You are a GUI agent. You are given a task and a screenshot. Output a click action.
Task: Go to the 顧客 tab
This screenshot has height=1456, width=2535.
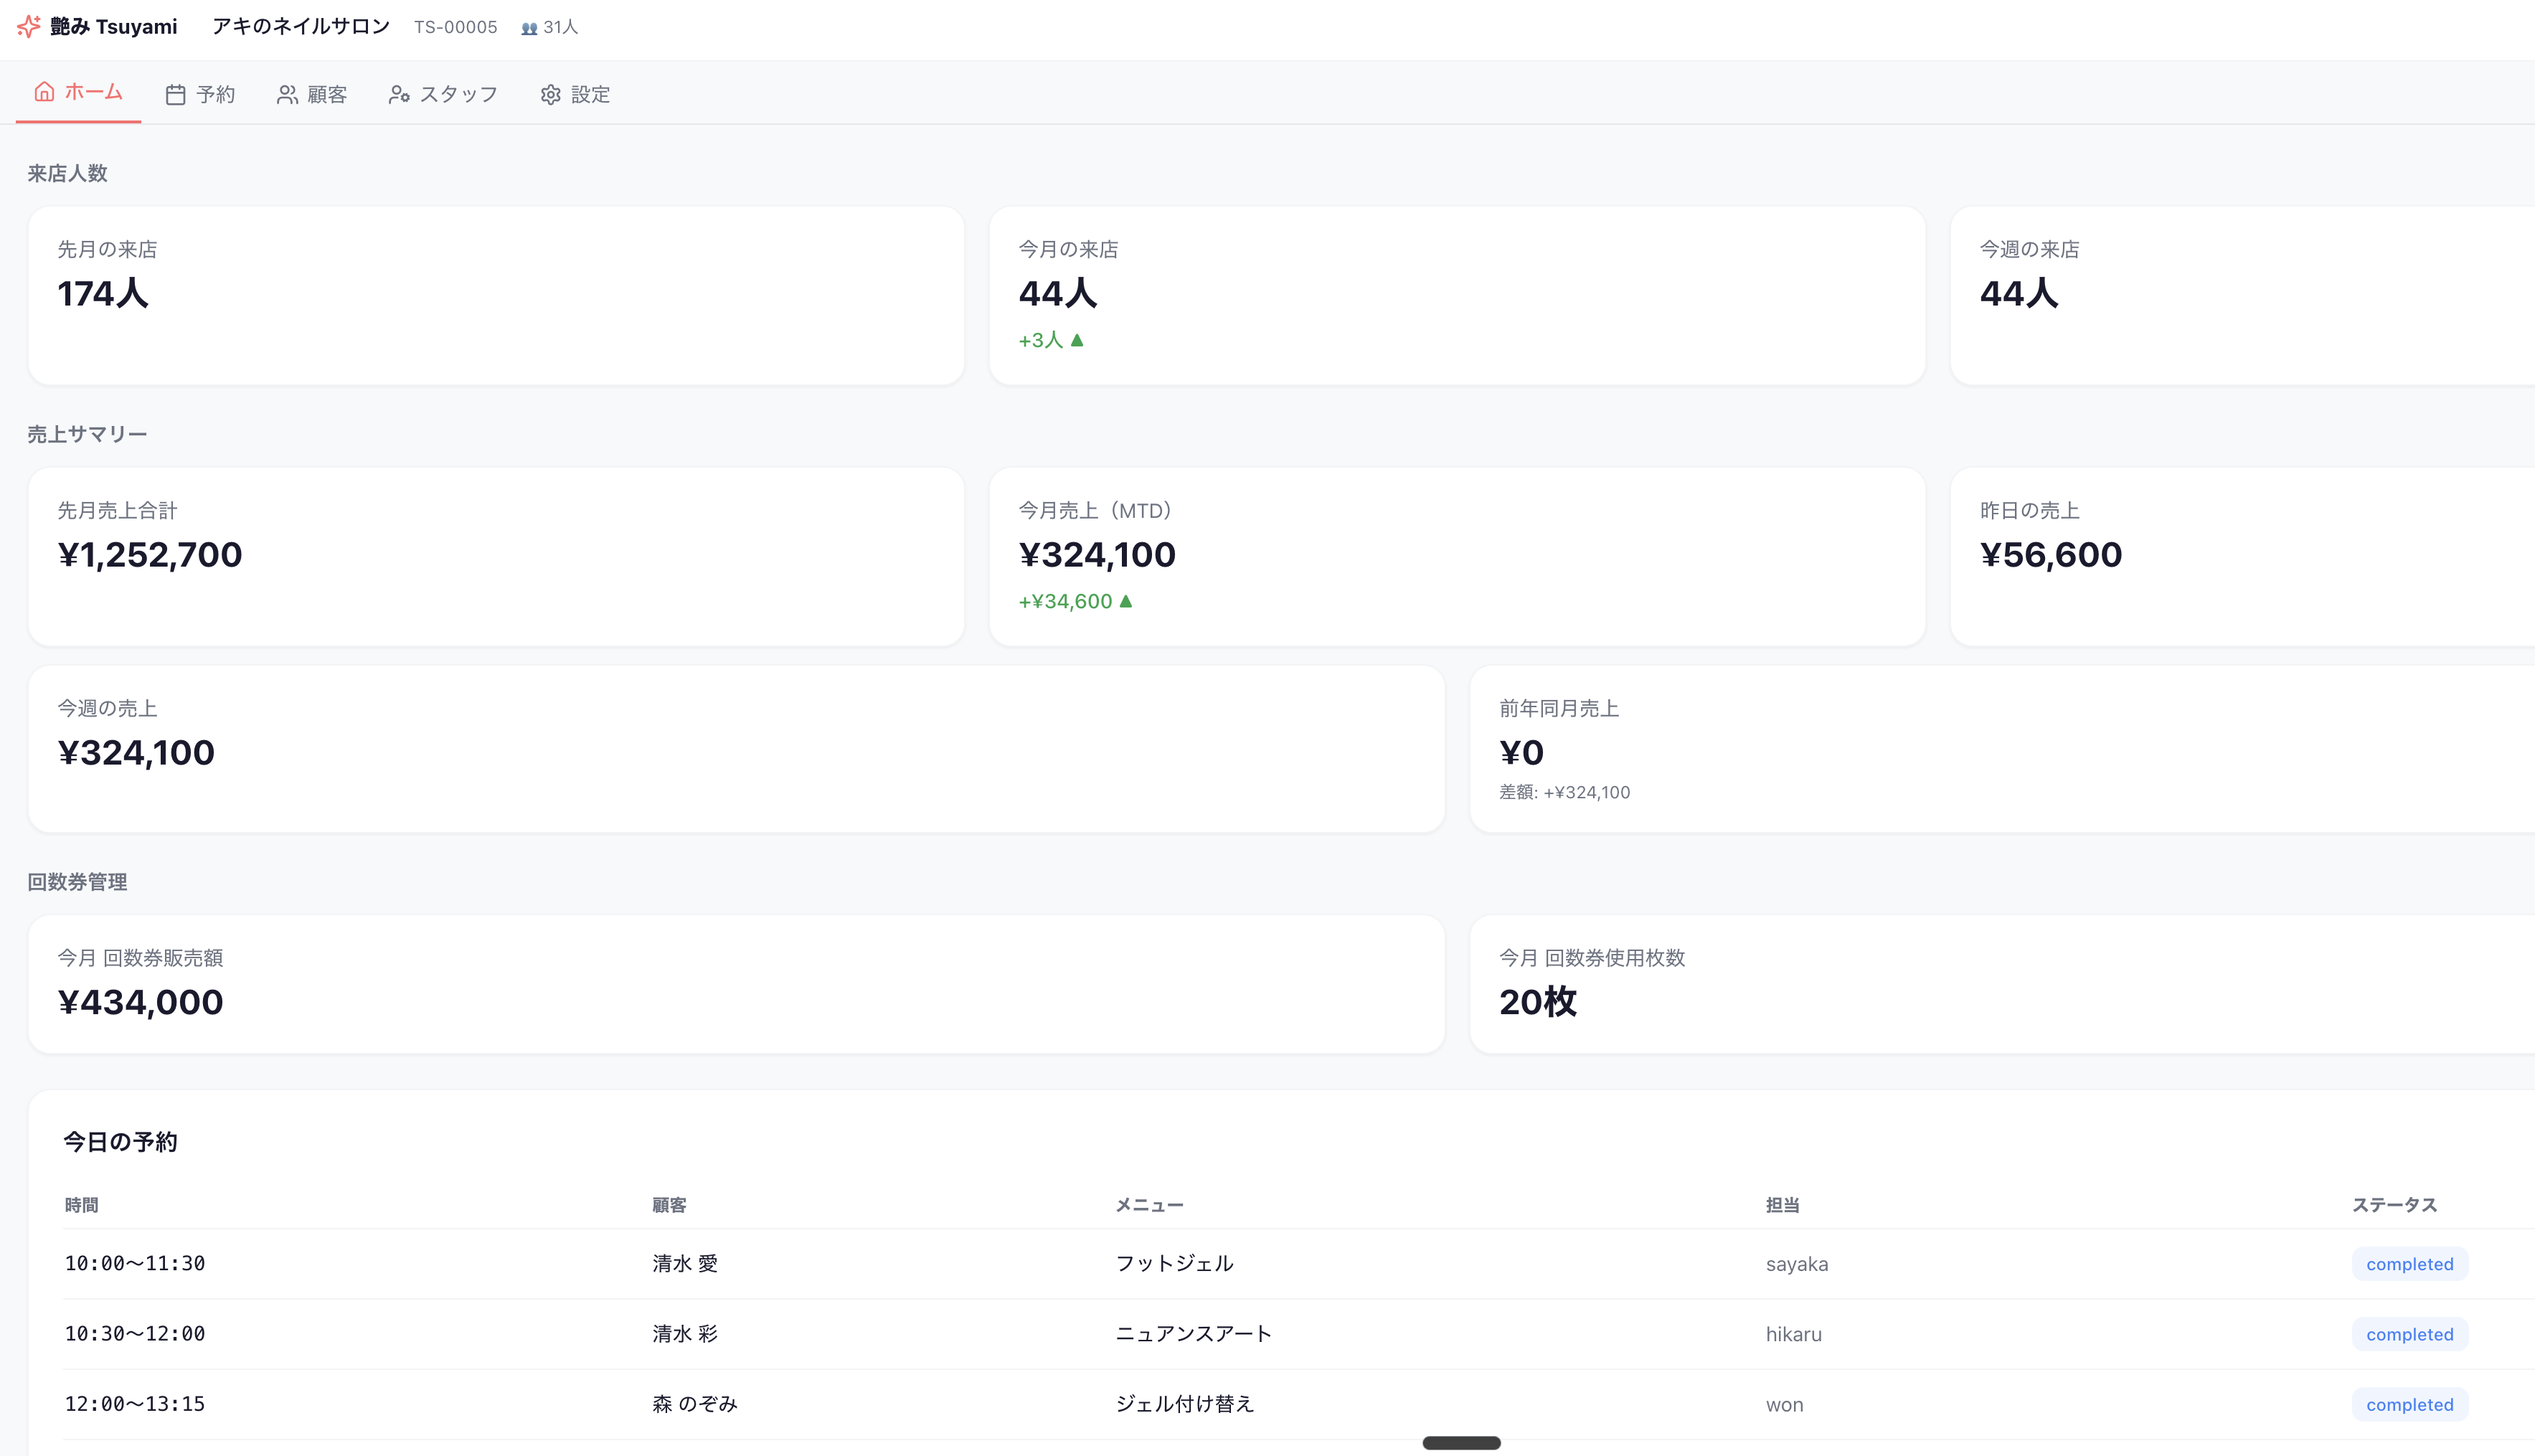click(312, 94)
